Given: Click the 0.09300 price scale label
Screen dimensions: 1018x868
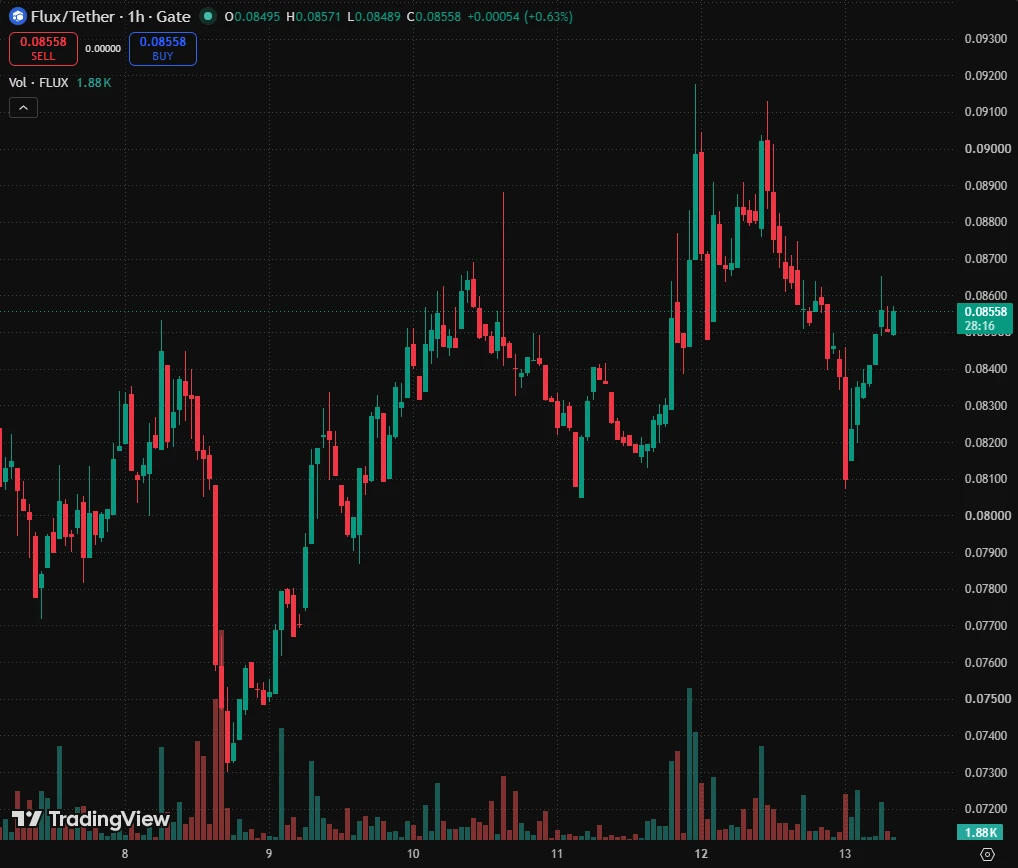Looking at the screenshot, I should (986, 39).
